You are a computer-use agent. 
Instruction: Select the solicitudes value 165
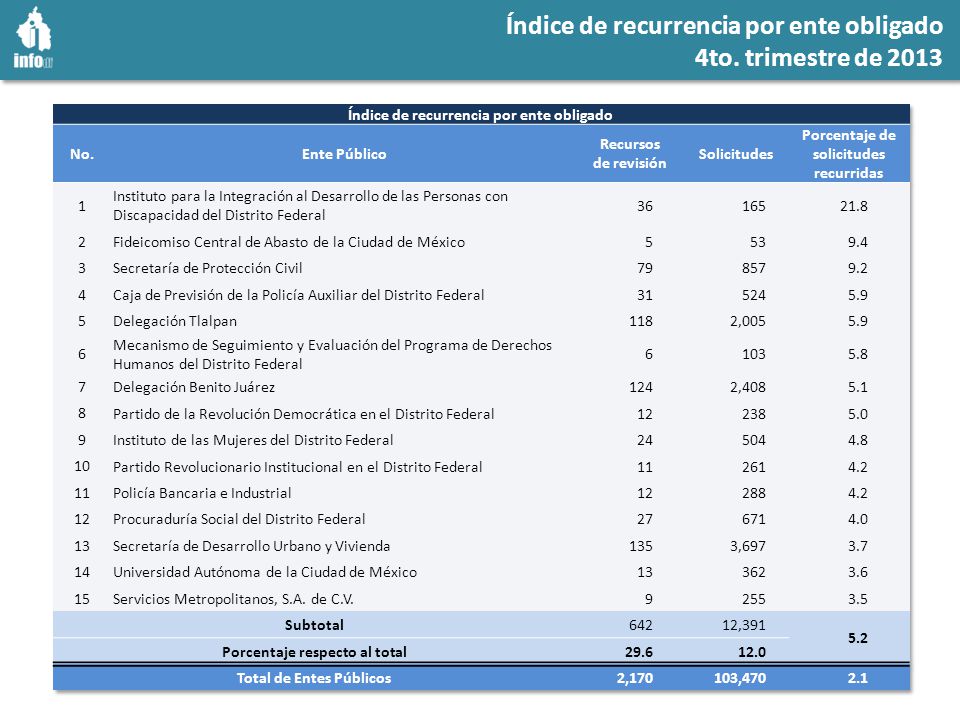click(754, 206)
